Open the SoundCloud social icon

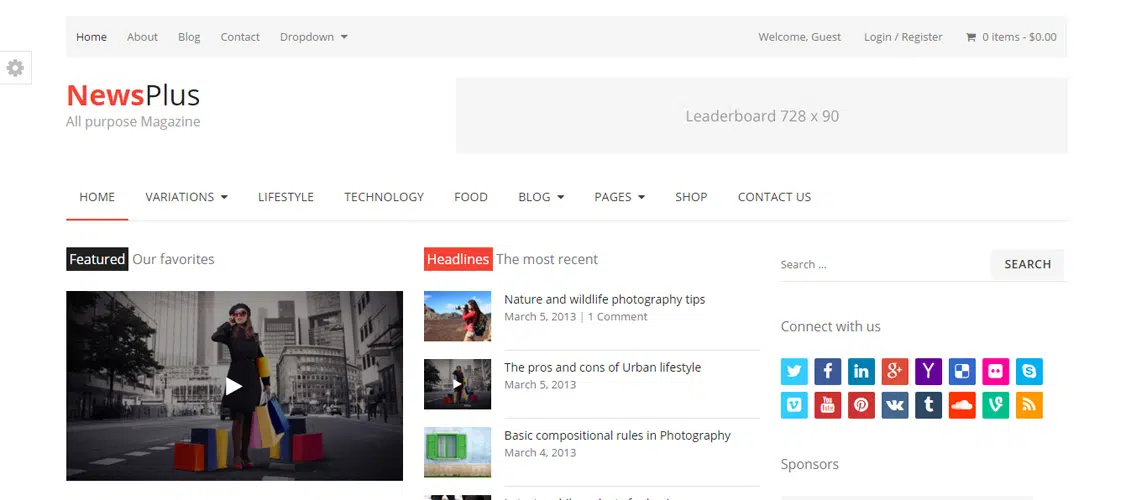[961, 405]
